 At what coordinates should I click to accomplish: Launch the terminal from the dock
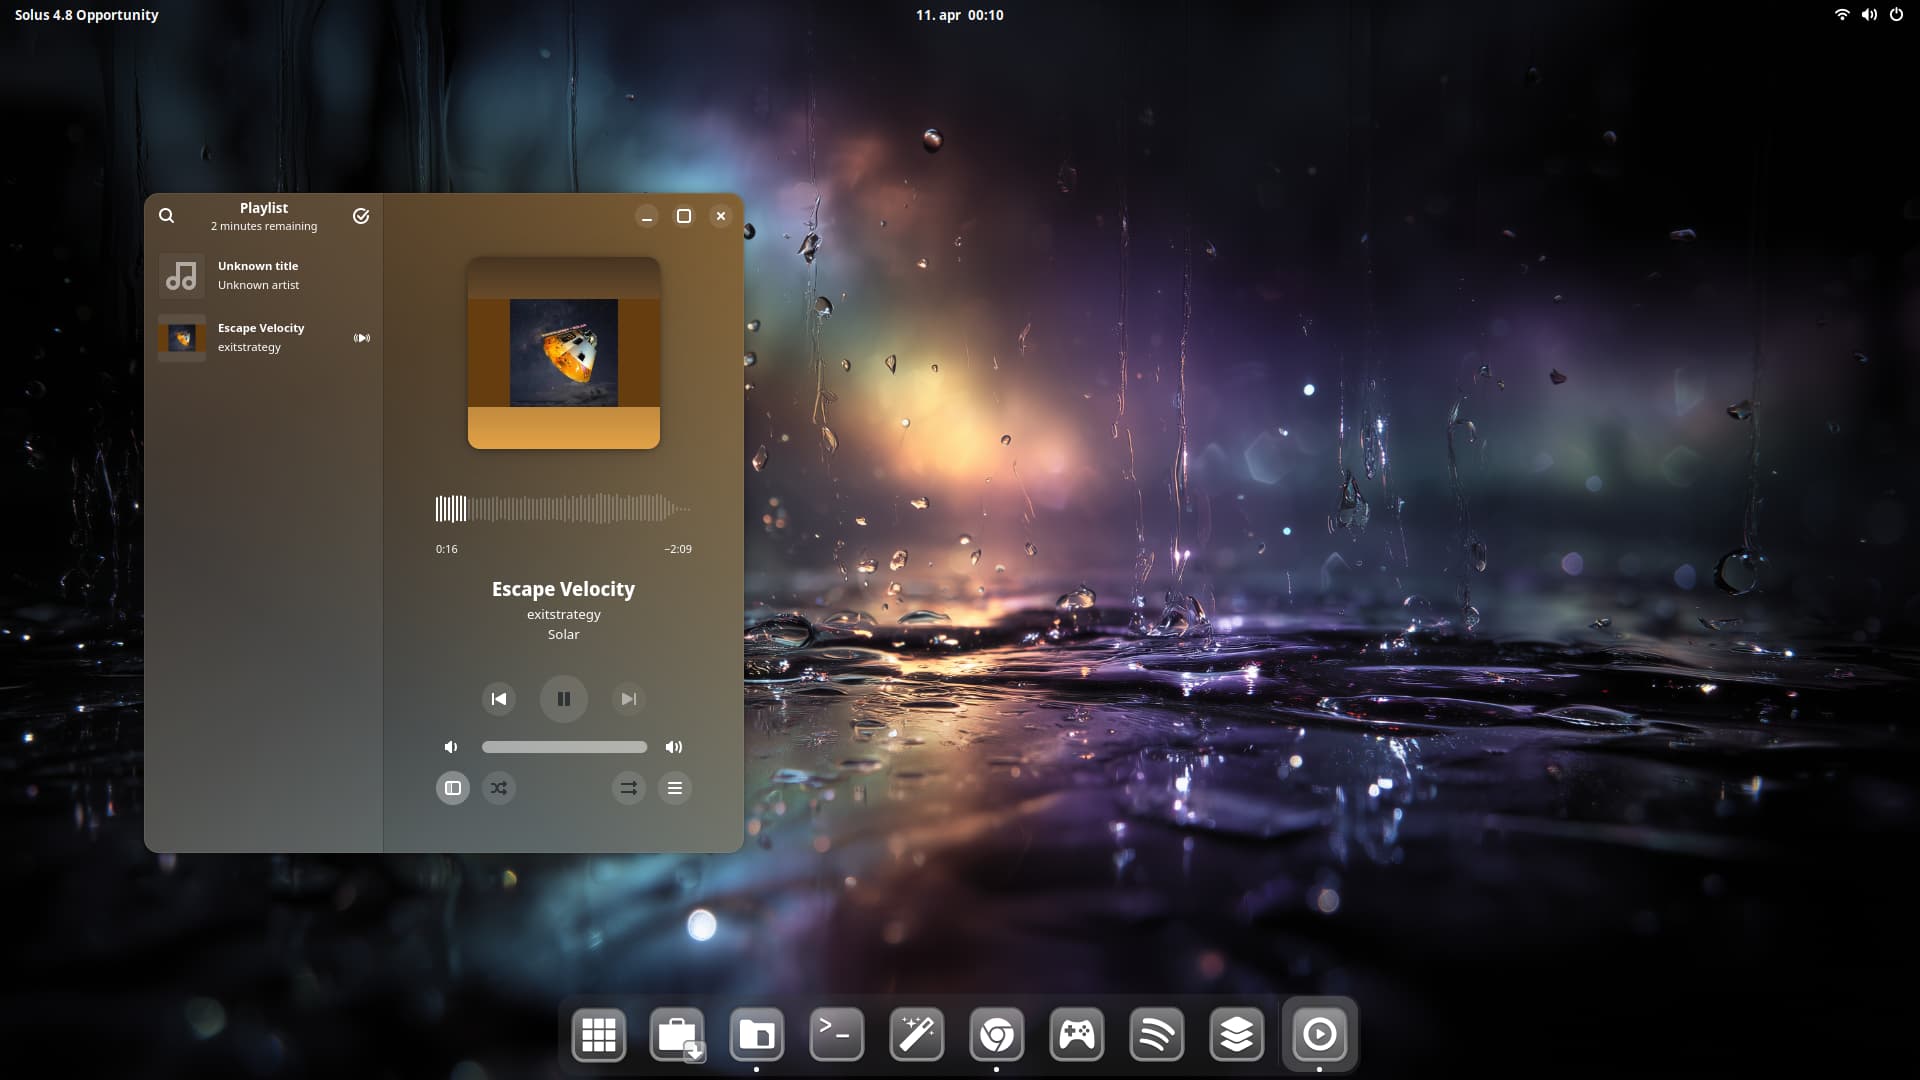pyautogui.click(x=836, y=1035)
